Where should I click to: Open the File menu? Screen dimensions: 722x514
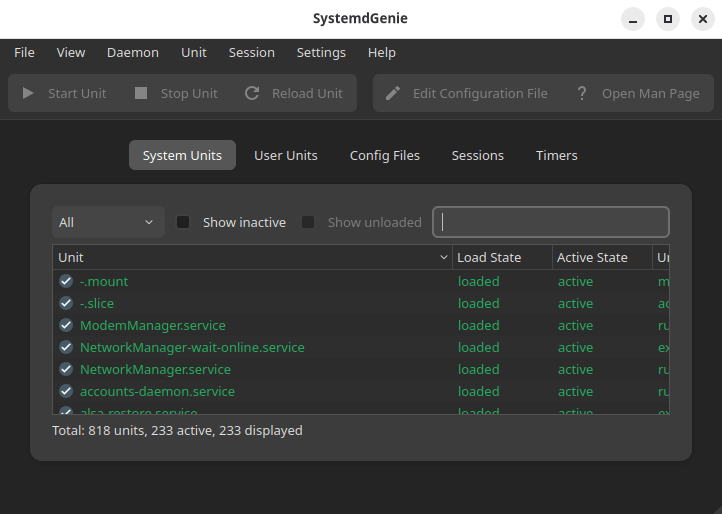24,53
